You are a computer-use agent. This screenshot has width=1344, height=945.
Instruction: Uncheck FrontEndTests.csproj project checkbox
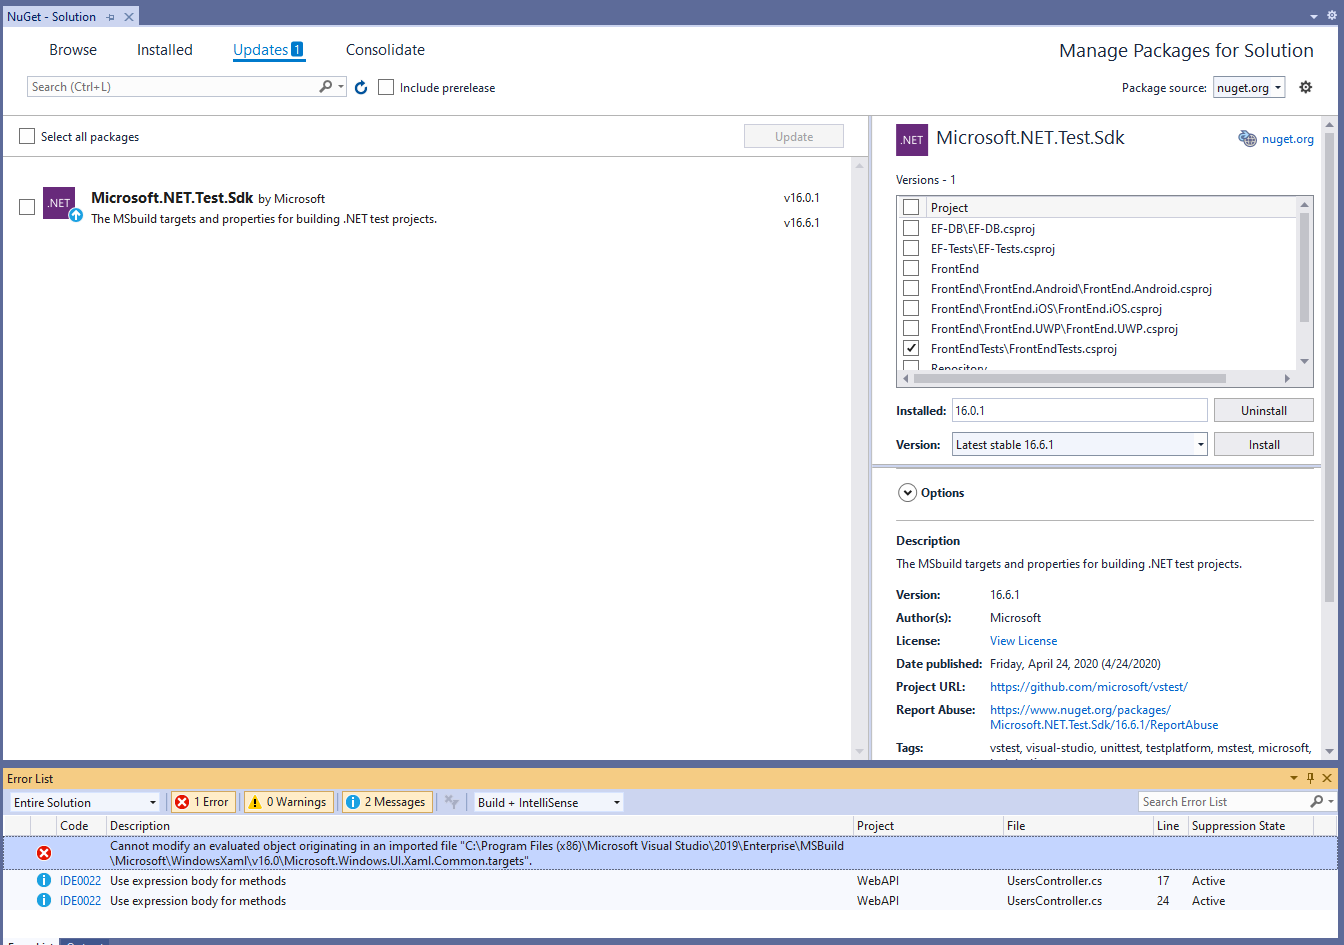click(x=911, y=348)
